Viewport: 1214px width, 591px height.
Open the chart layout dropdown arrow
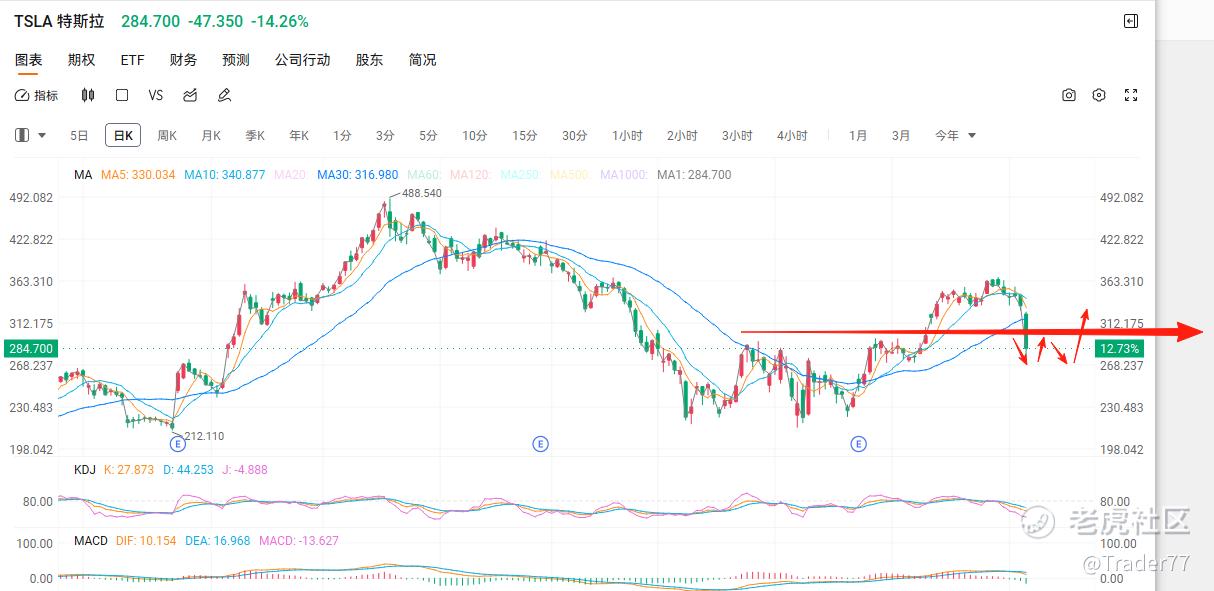click(42, 135)
